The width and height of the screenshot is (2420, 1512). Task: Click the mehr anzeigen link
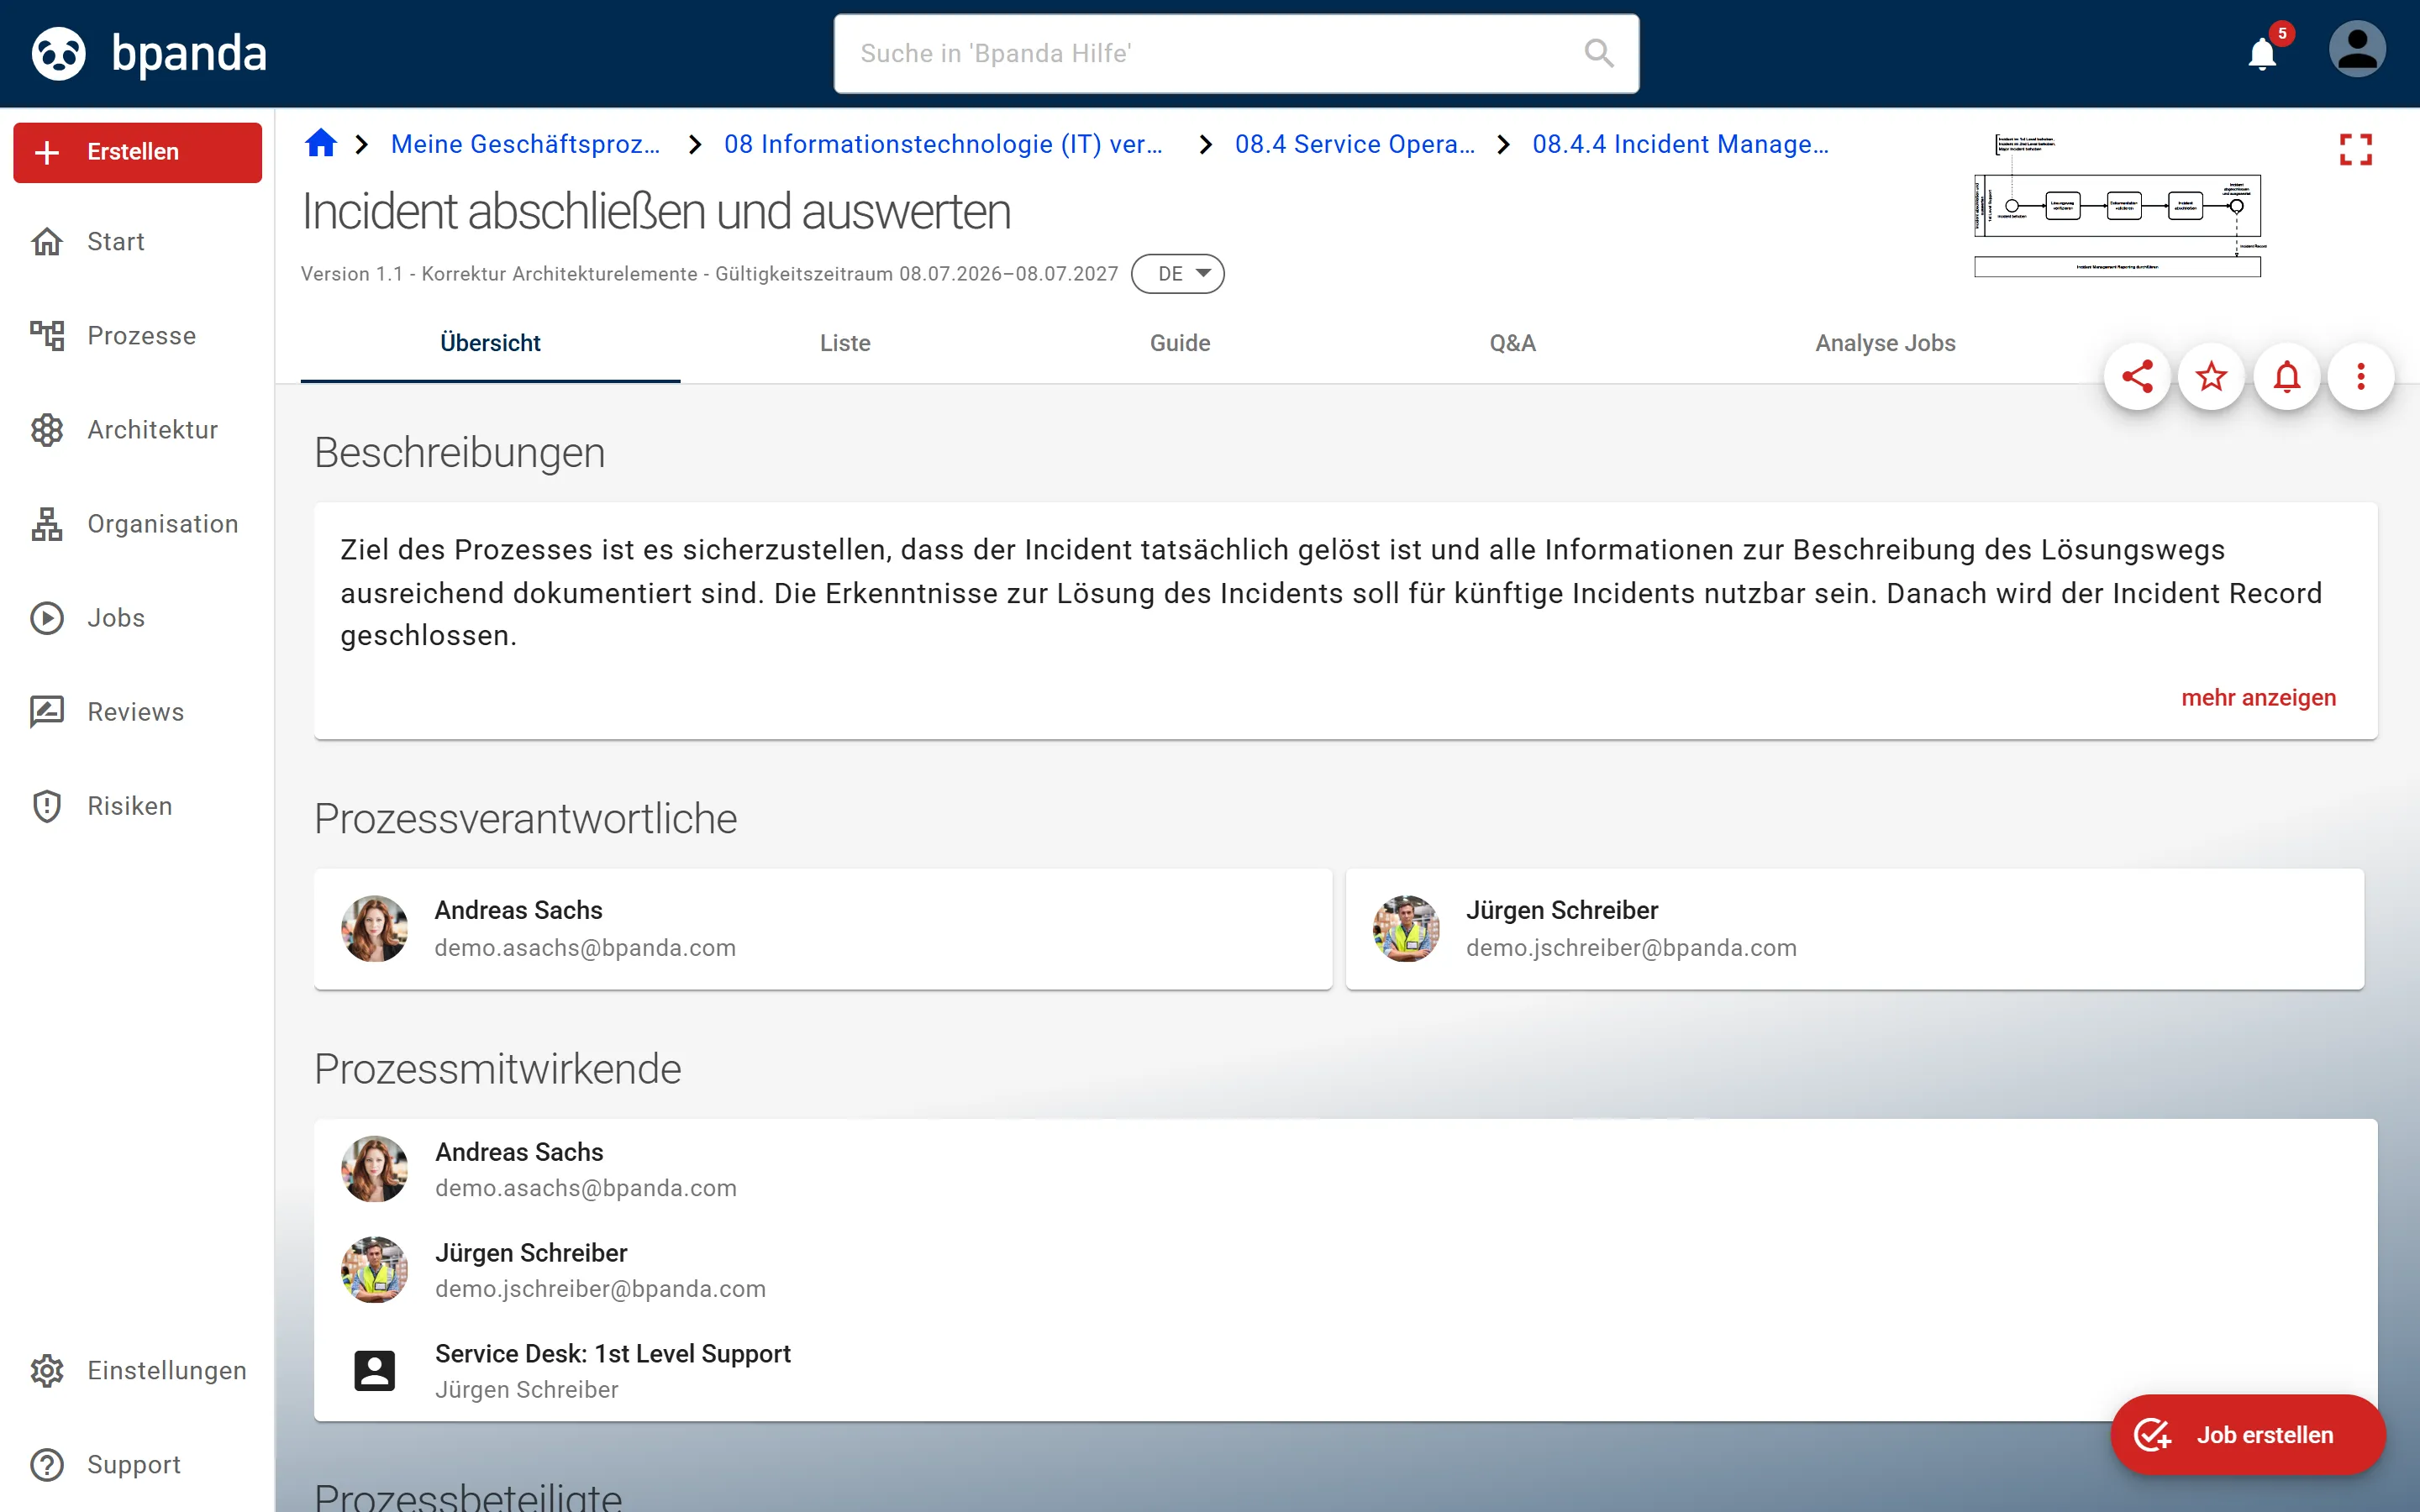tap(2258, 698)
